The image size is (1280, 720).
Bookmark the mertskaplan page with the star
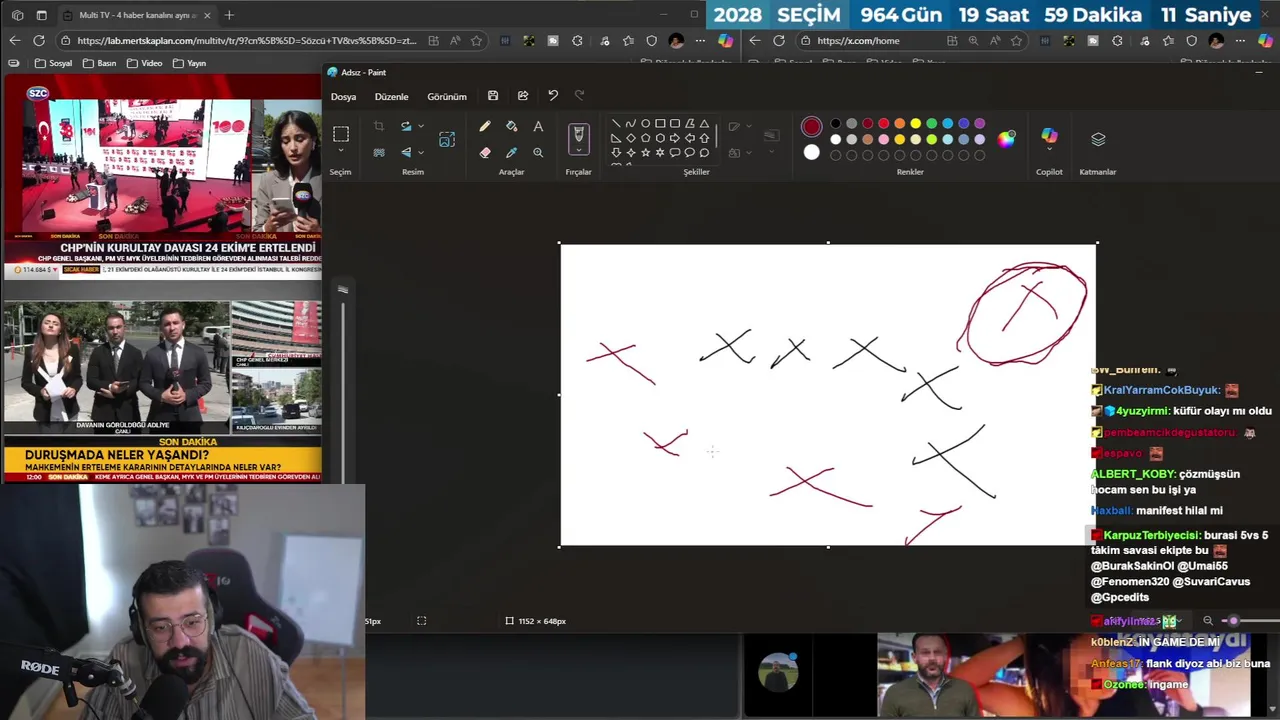476,41
